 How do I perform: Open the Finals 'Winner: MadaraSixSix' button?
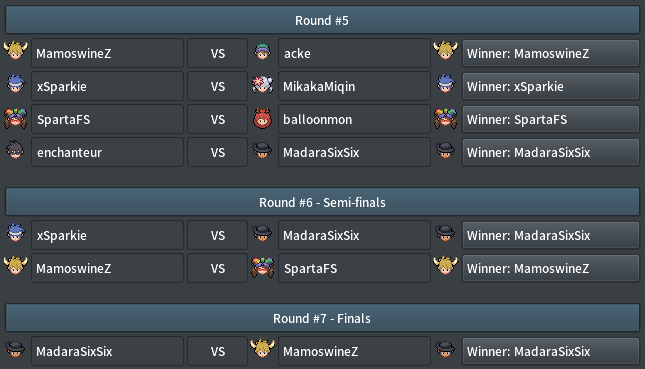[551, 351]
